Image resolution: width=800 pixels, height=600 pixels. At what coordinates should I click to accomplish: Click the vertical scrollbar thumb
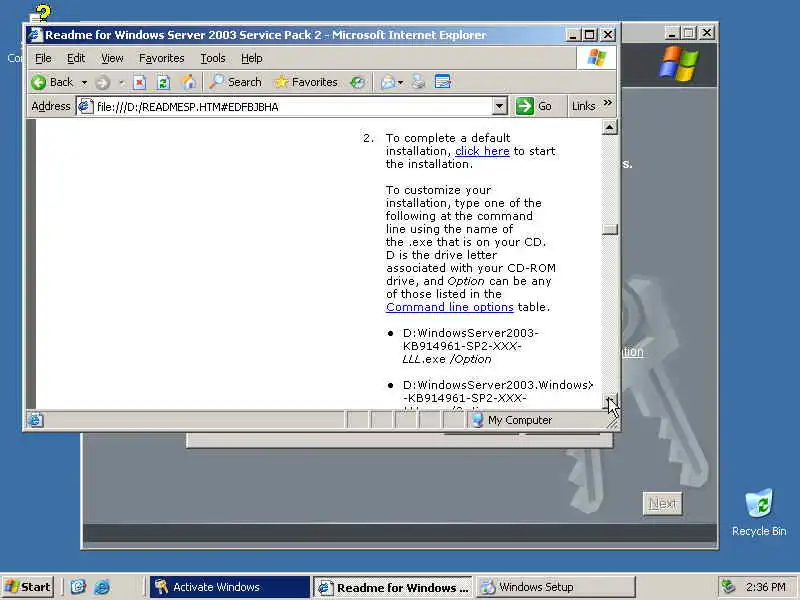point(610,229)
